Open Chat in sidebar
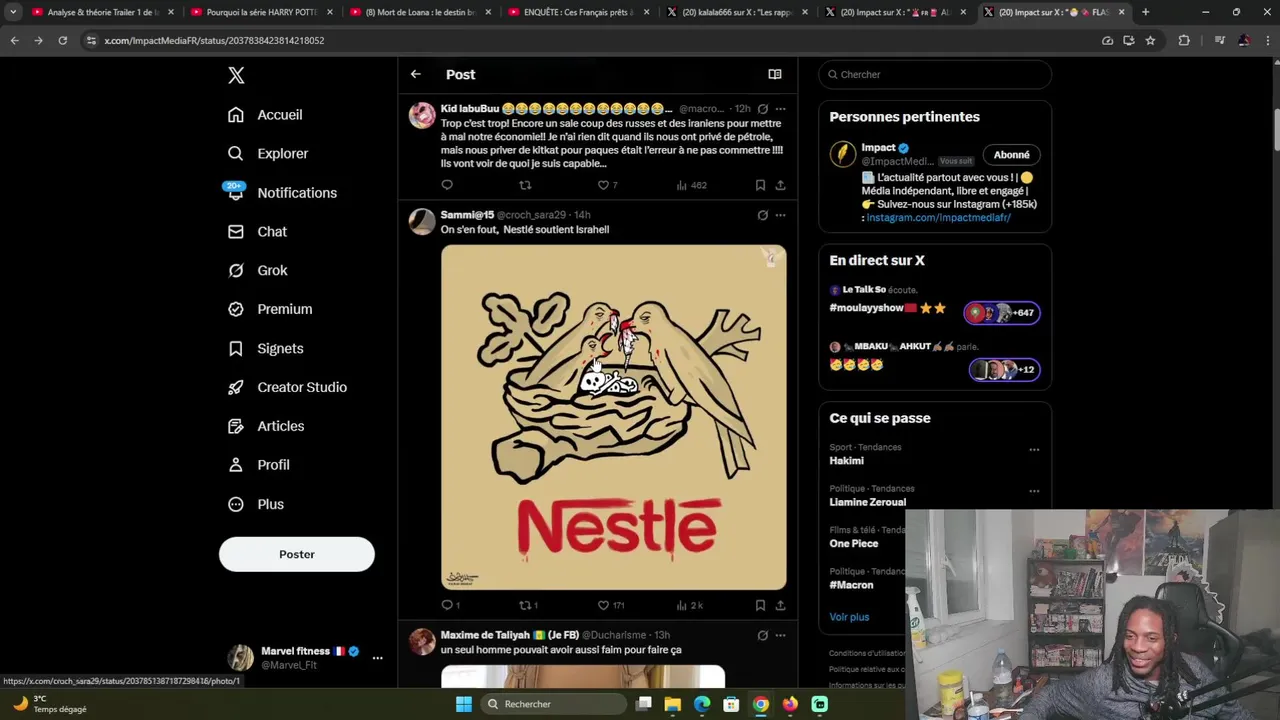 [257, 232]
